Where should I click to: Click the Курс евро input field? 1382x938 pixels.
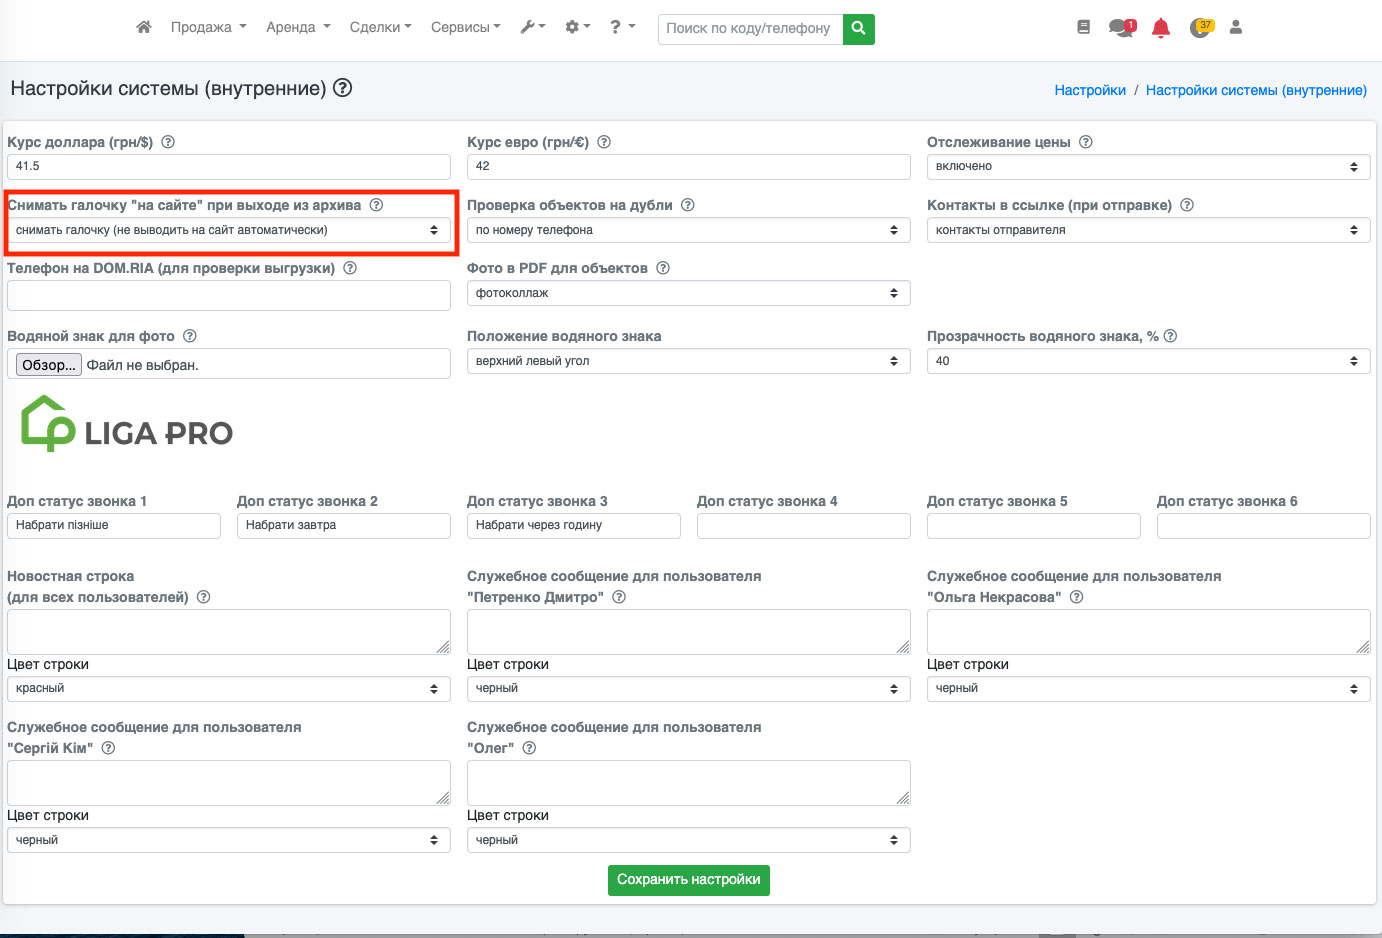[687, 167]
